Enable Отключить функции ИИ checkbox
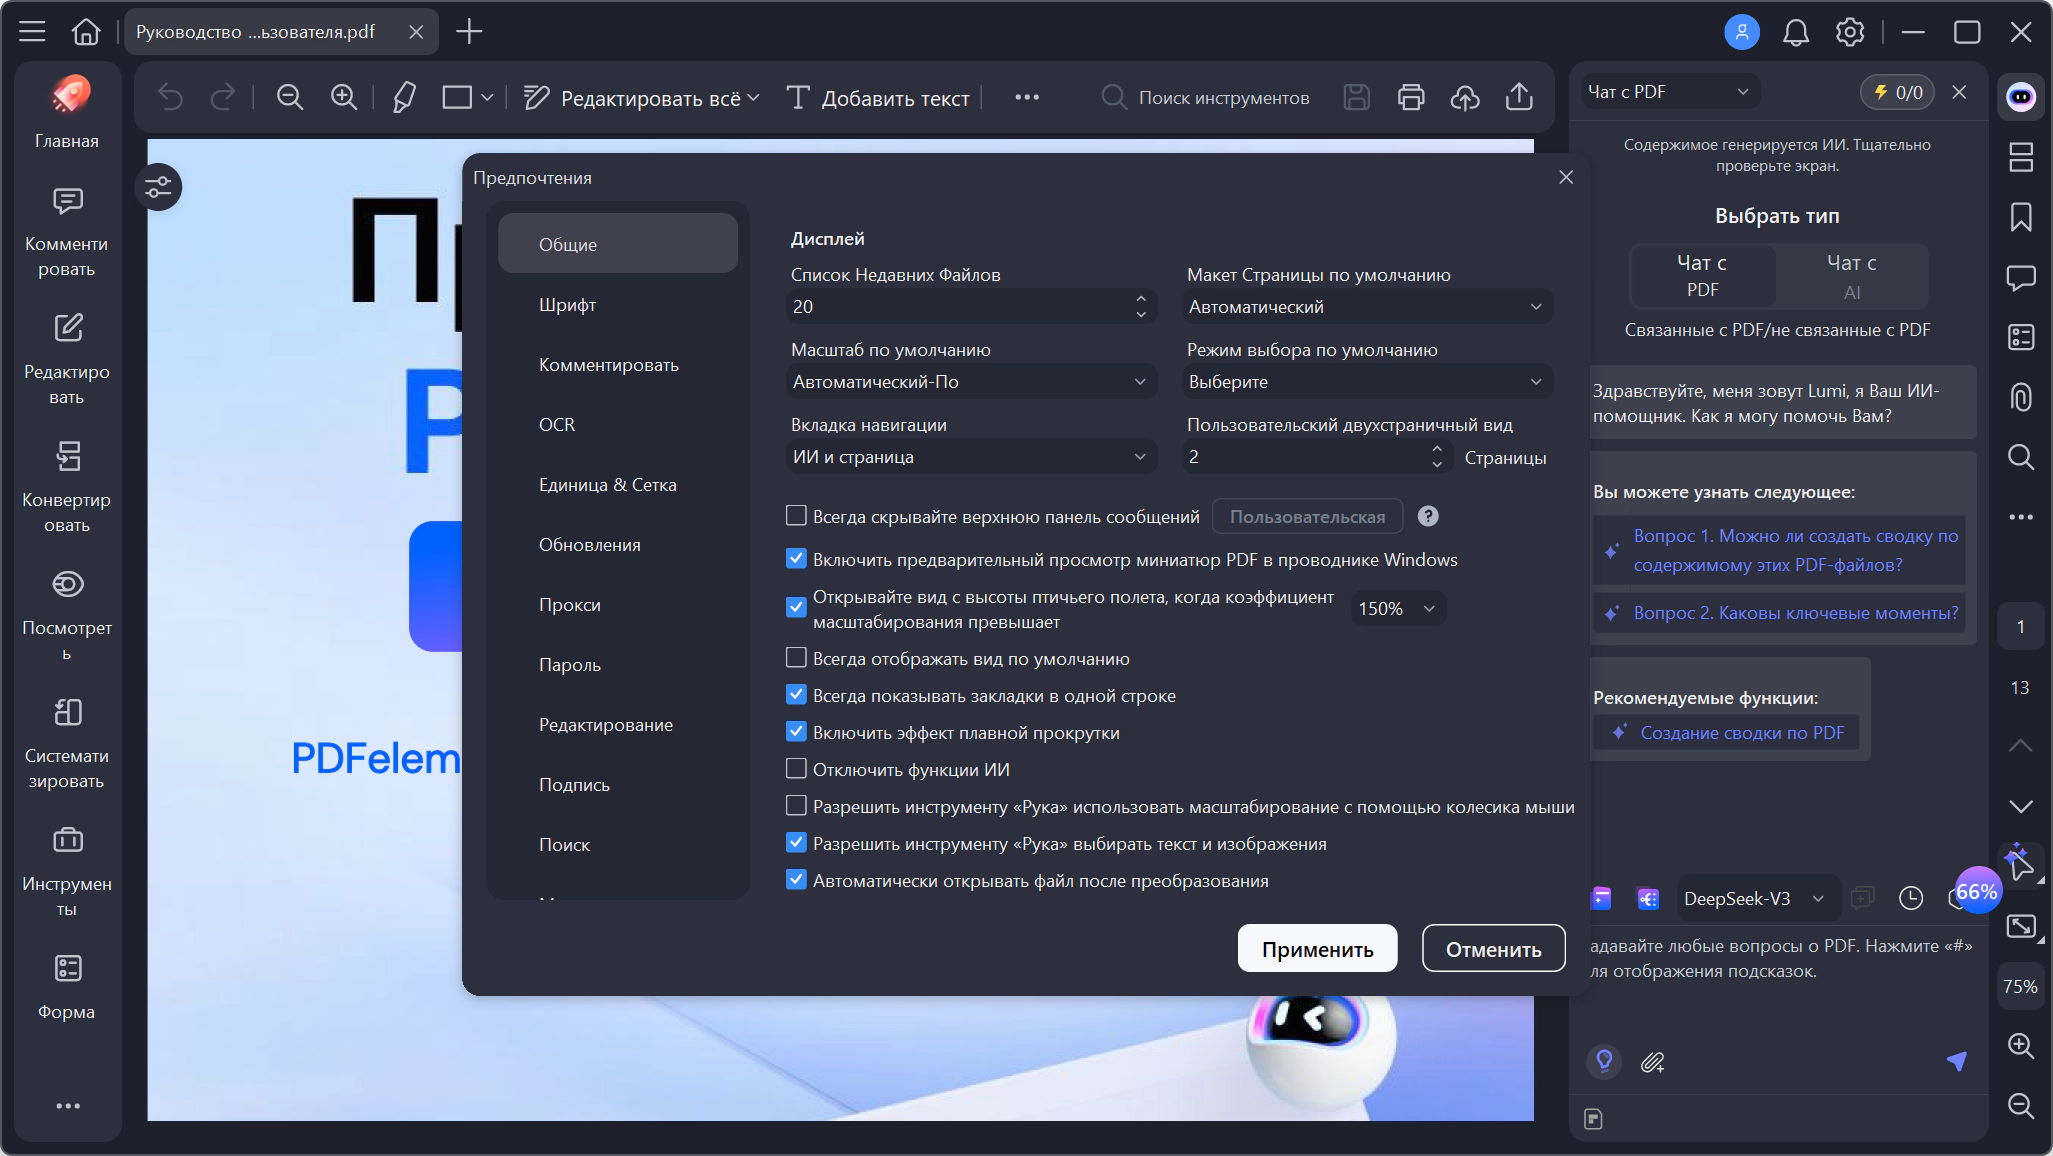The image size is (2053, 1156). click(796, 769)
